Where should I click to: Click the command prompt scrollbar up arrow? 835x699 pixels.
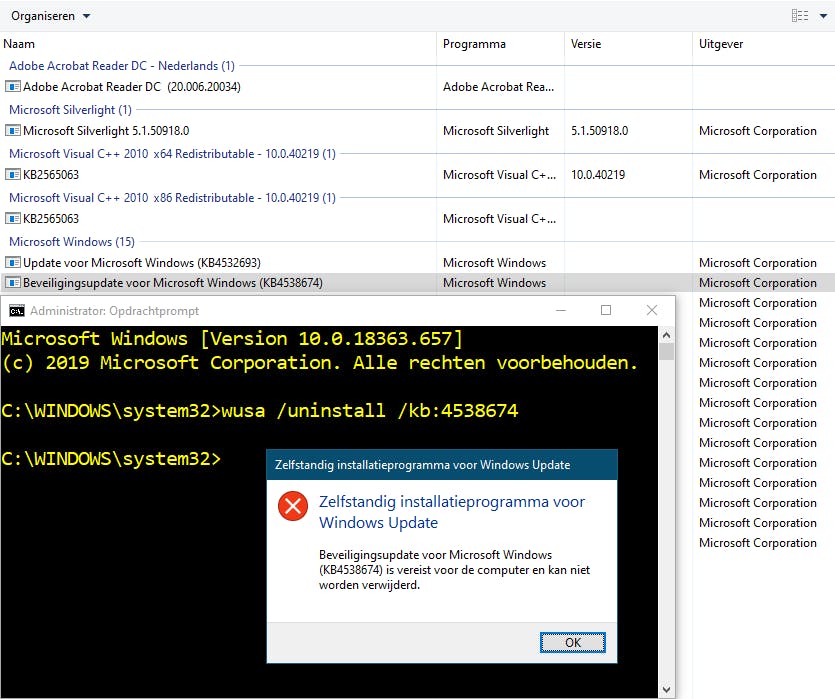pyautogui.click(x=666, y=335)
